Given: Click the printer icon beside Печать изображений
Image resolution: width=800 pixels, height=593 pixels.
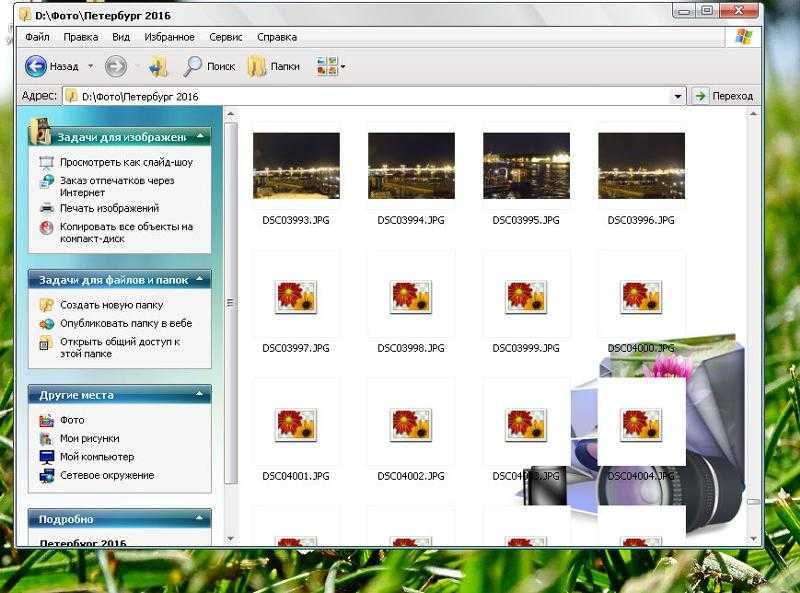Looking at the screenshot, I should [x=46, y=208].
